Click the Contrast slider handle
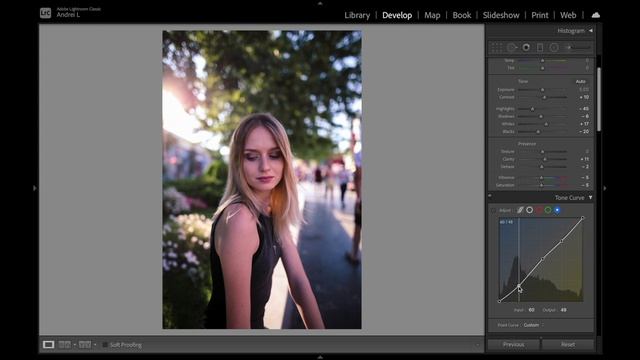This screenshot has height=360, width=640. pos(544,98)
